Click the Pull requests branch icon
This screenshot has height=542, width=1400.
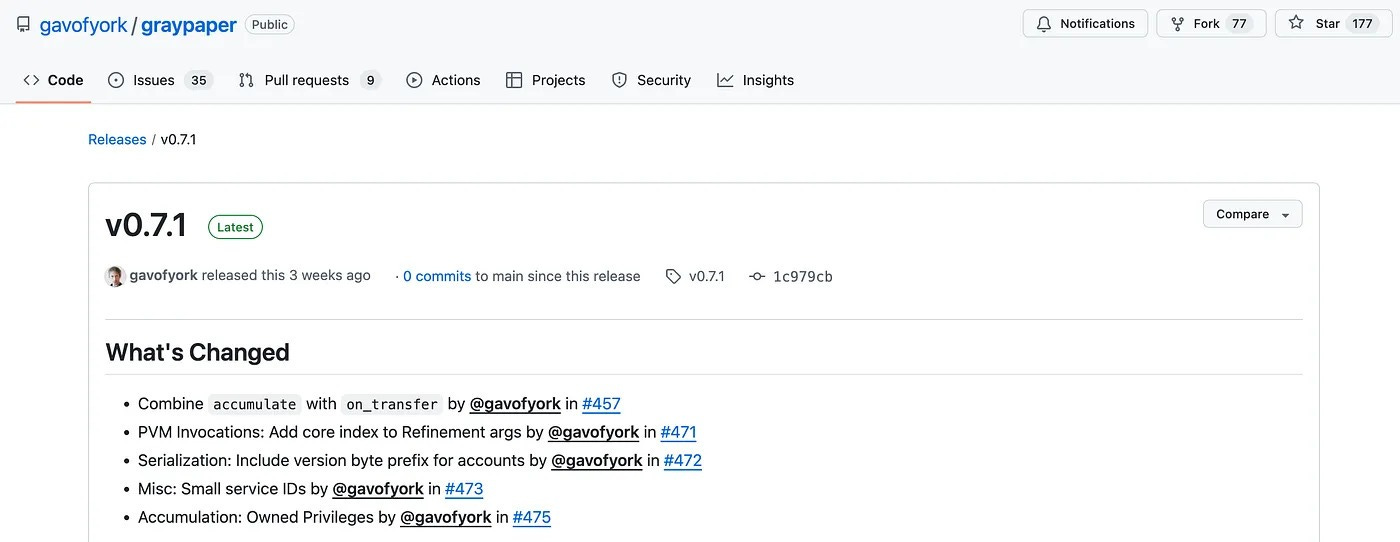(x=246, y=80)
